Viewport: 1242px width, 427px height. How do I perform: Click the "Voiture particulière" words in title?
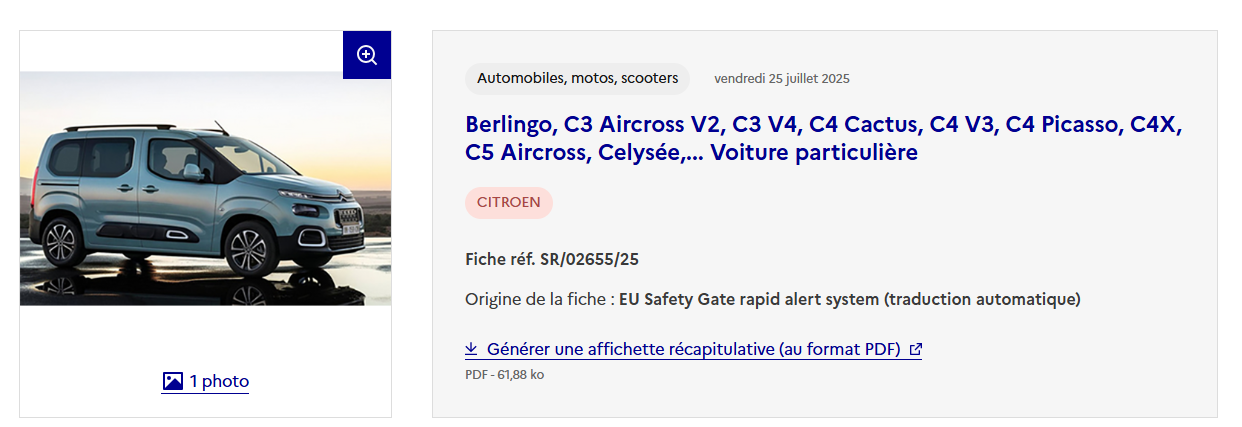(814, 153)
